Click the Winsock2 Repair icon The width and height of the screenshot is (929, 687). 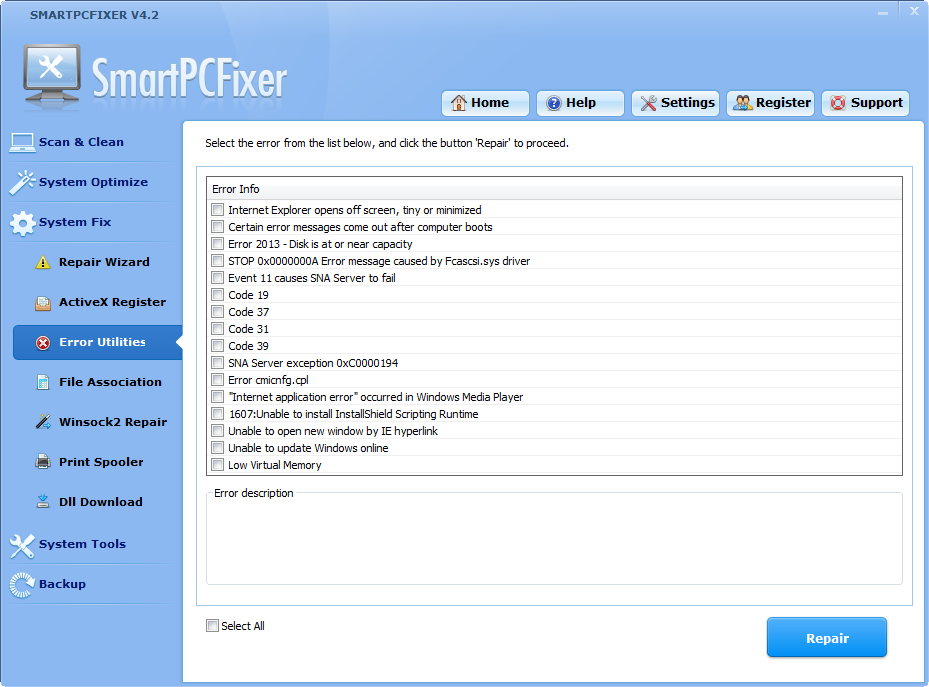[43, 422]
